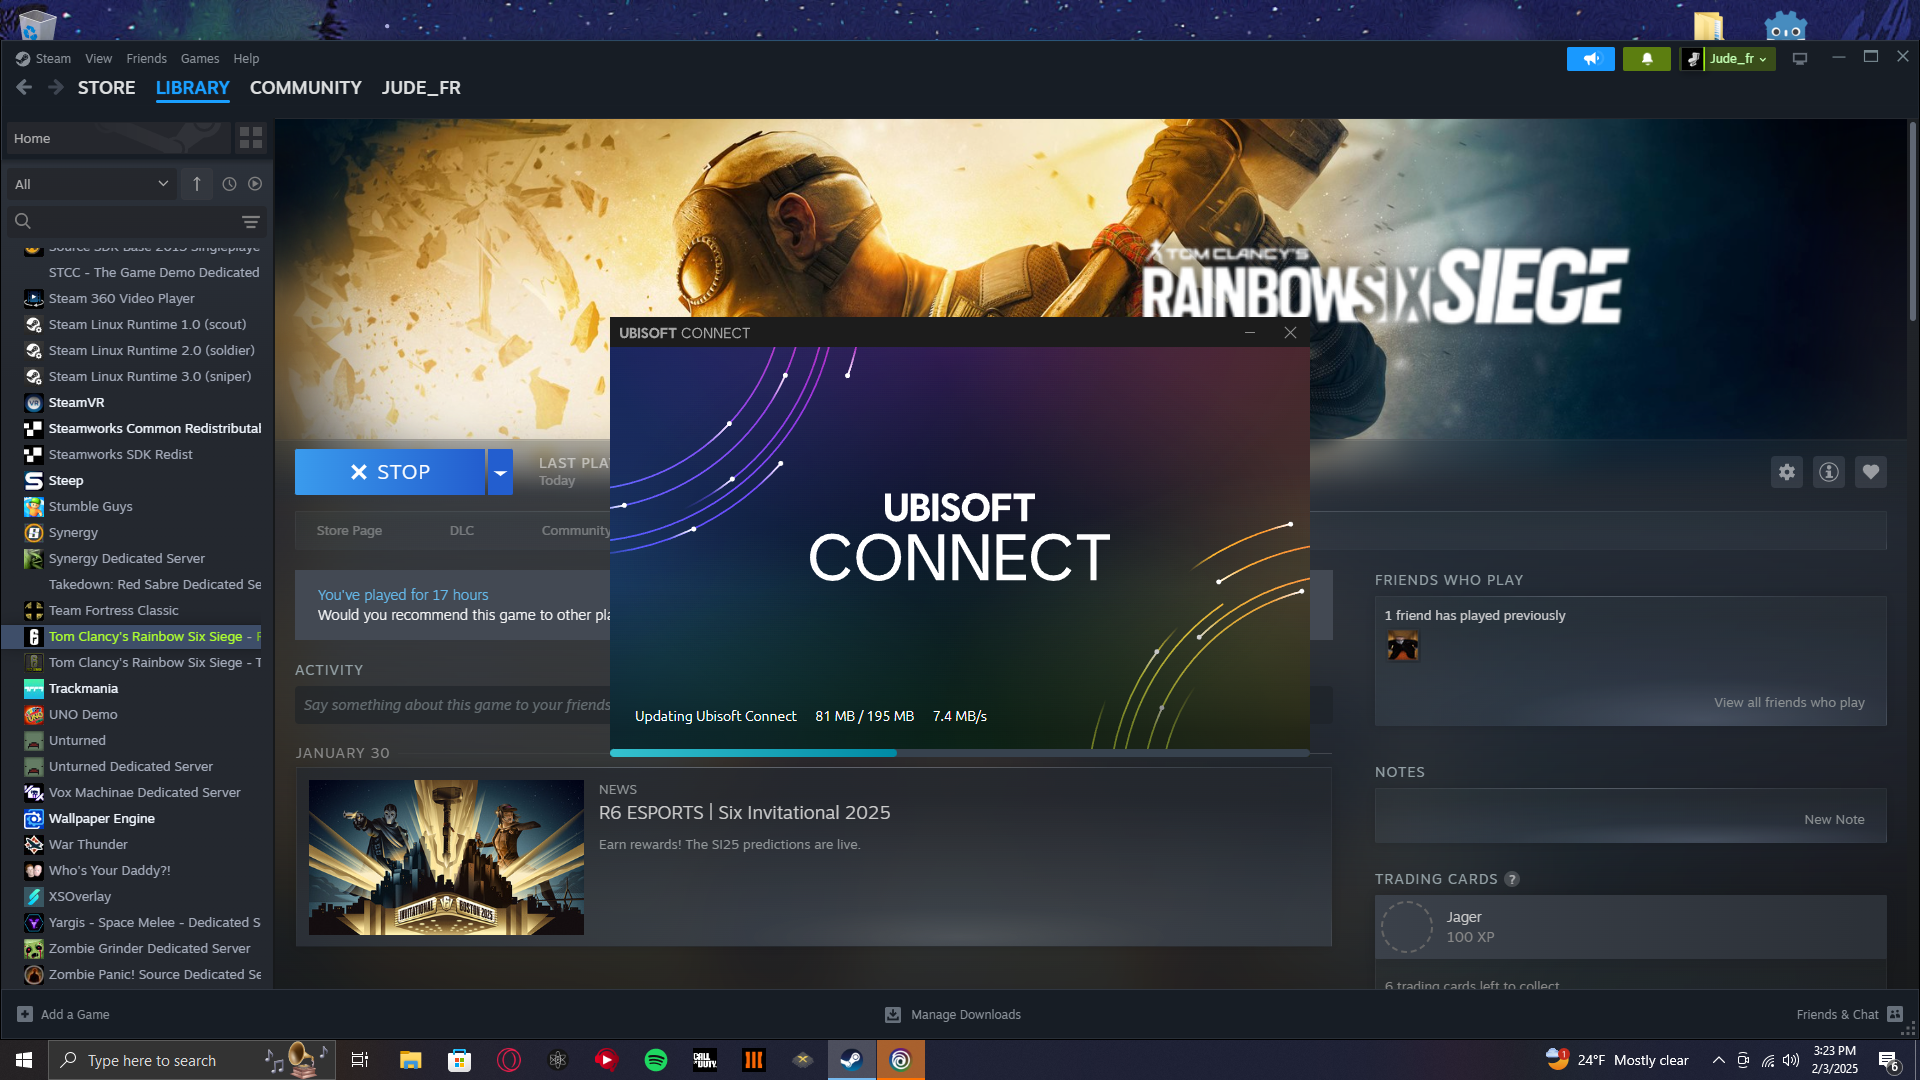Open the View menu
The image size is (1920, 1080).
[x=99, y=59]
